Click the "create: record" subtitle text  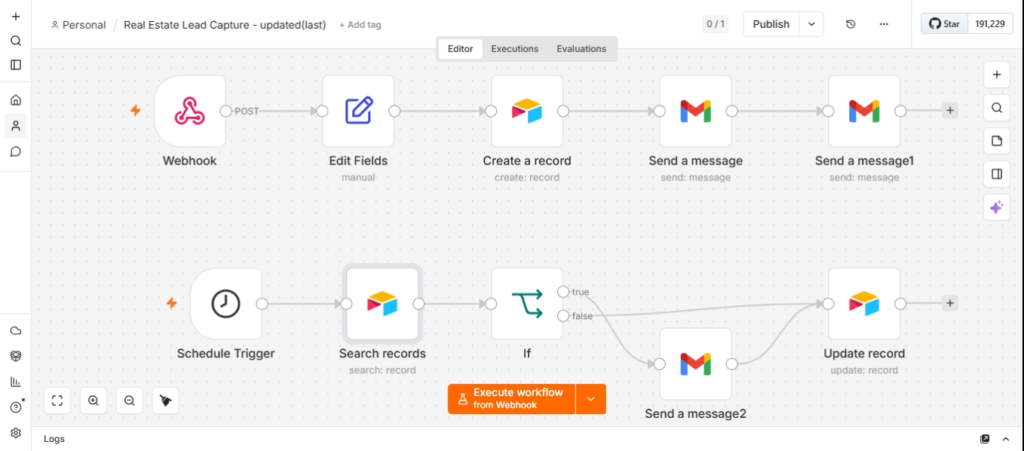[x=527, y=178]
